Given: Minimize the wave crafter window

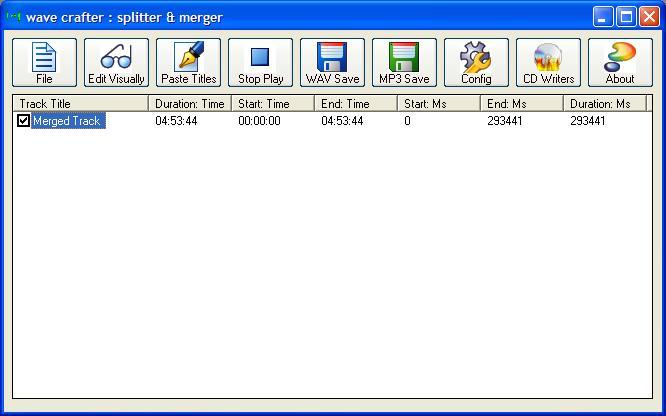Looking at the screenshot, I should (x=603, y=17).
